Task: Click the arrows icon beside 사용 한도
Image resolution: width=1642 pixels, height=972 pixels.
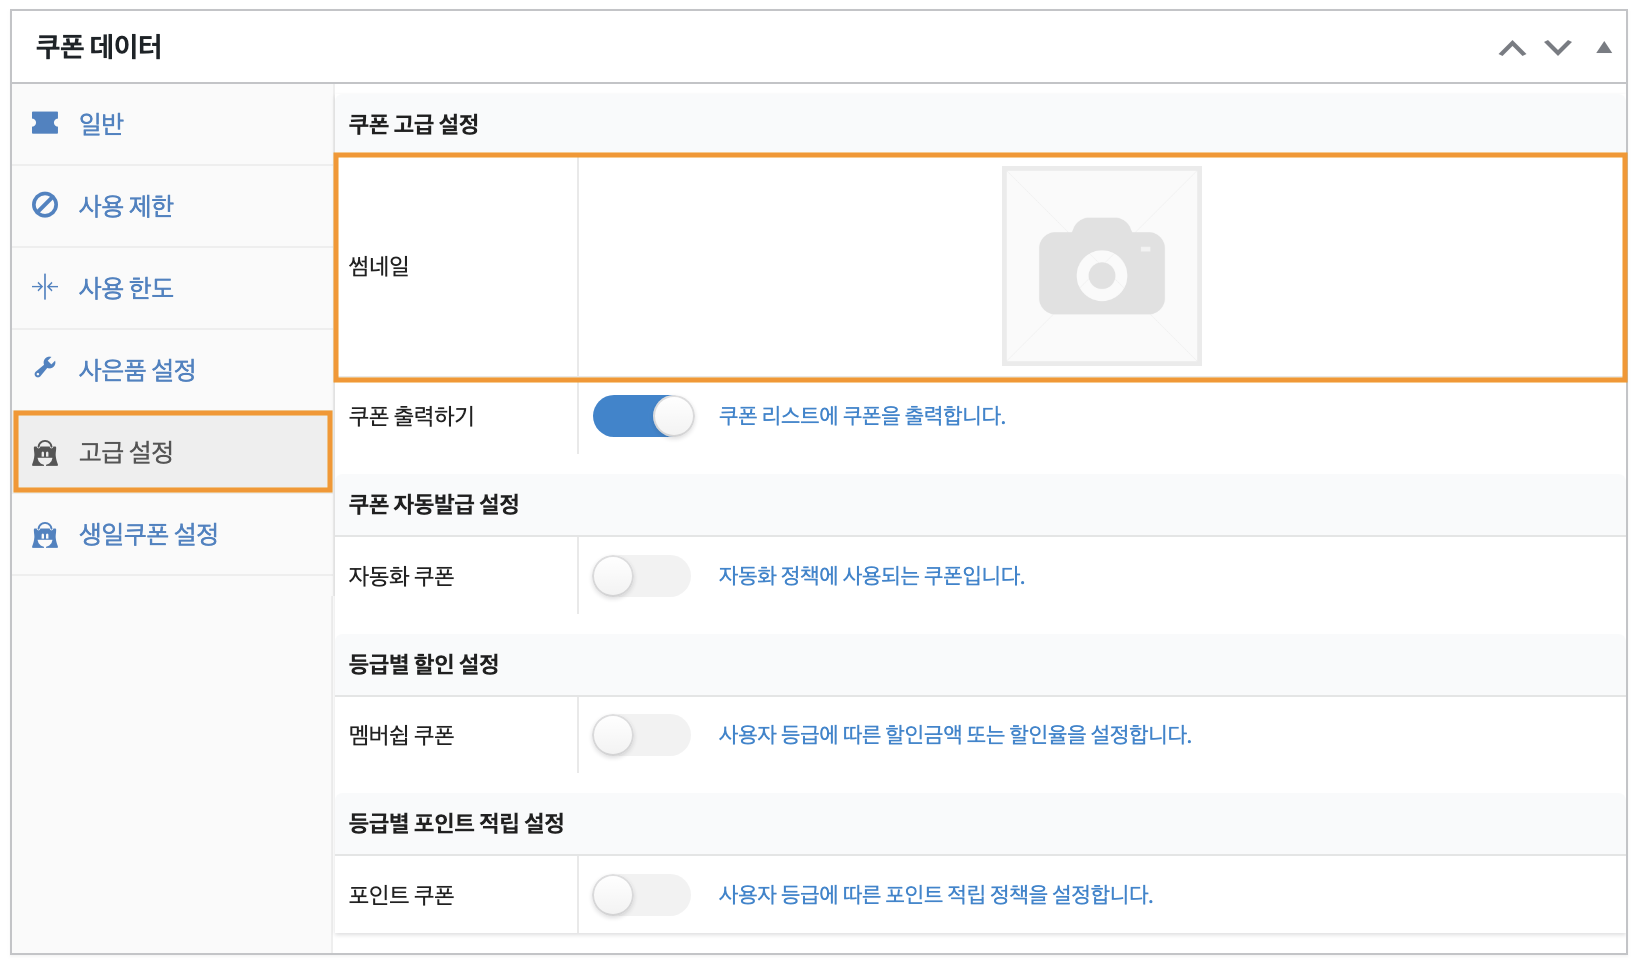Action: pyautogui.click(x=45, y=288)
